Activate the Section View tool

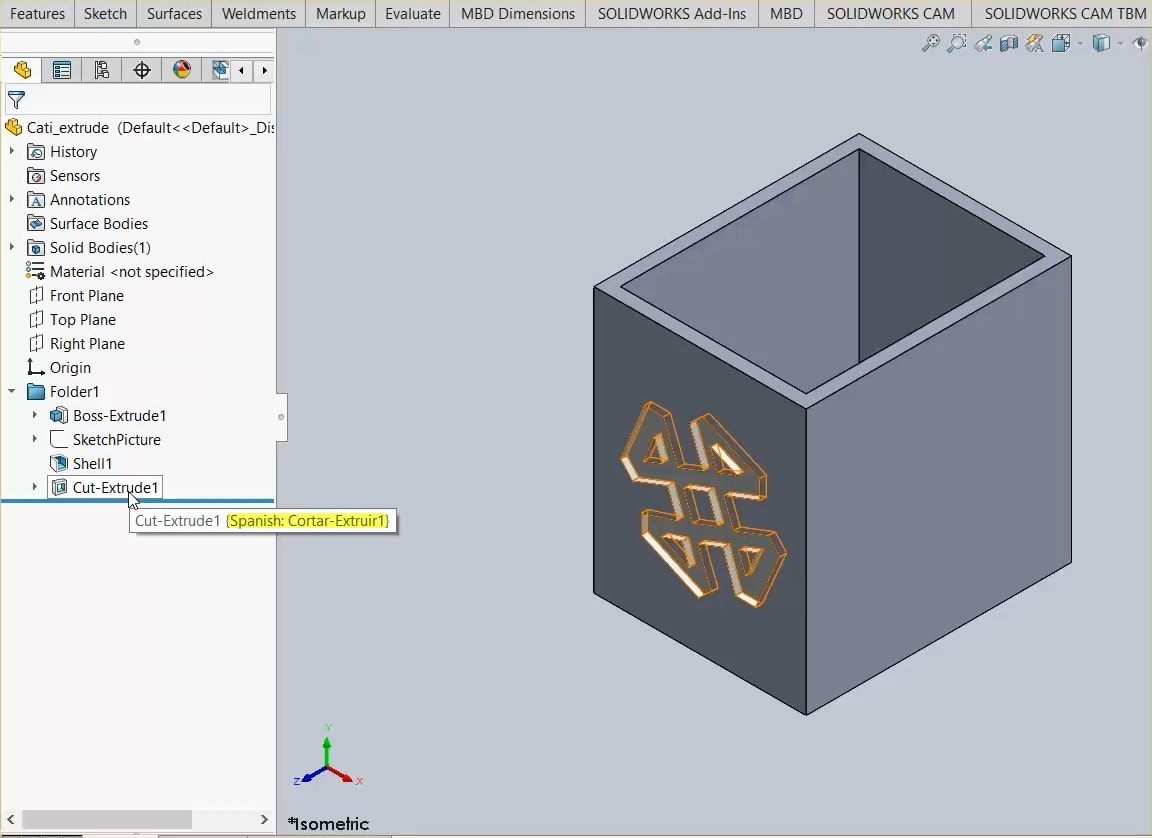(x=1009, y=43)
